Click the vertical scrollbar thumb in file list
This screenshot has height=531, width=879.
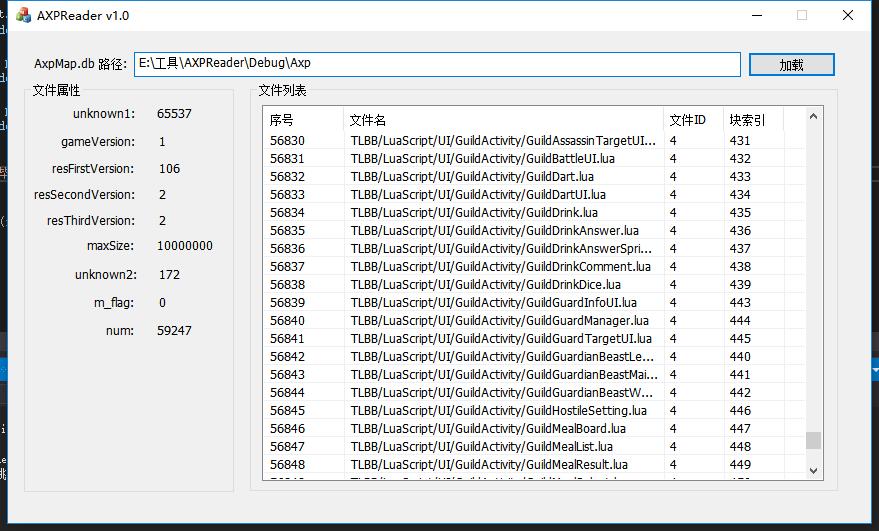pyautogui.click(x=813, y=440)
